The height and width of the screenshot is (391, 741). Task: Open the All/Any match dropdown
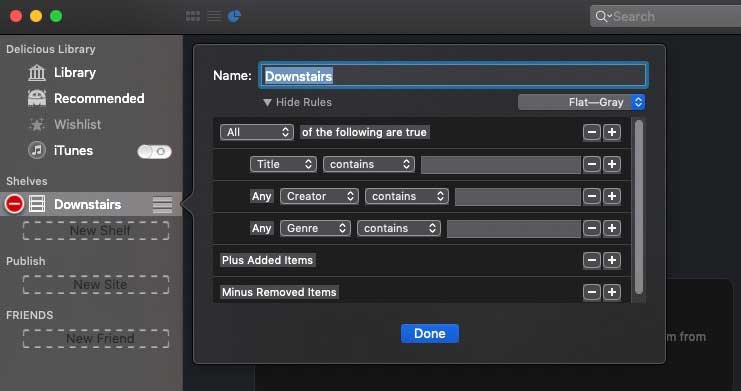coord(257,132)
